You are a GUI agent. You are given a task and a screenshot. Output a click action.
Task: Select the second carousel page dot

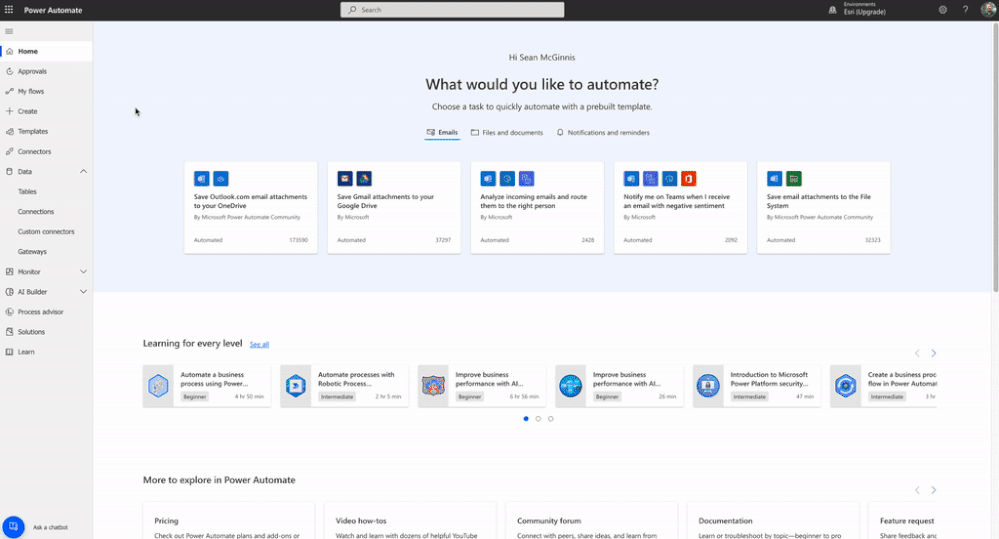click(x=538, y=419)
